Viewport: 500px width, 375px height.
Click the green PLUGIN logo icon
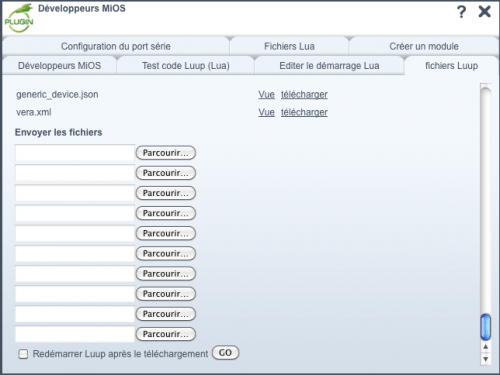pos(19,18)
